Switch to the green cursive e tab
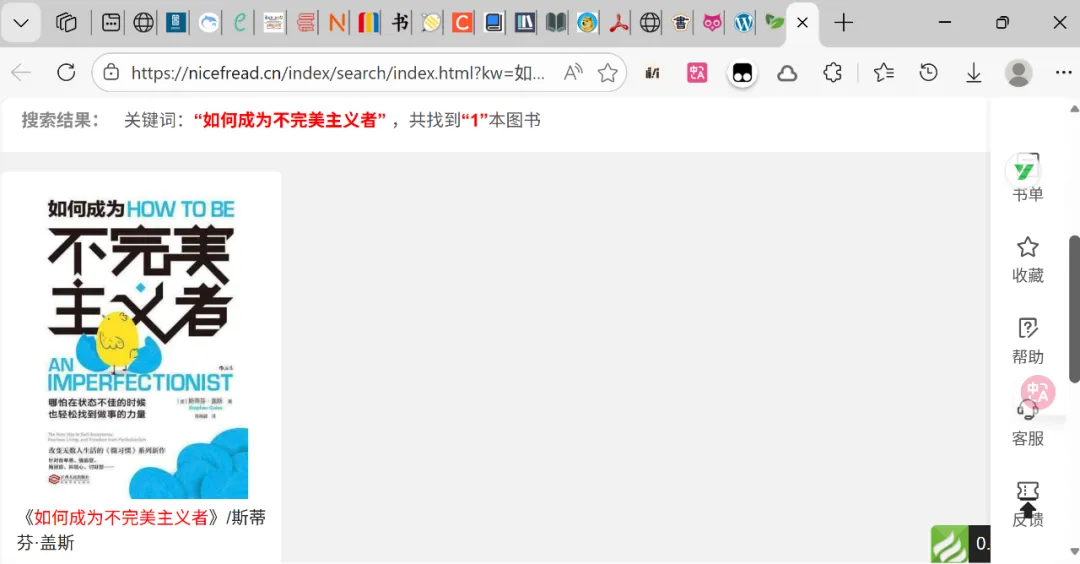 pyautogui.click(x=239, y=23)
